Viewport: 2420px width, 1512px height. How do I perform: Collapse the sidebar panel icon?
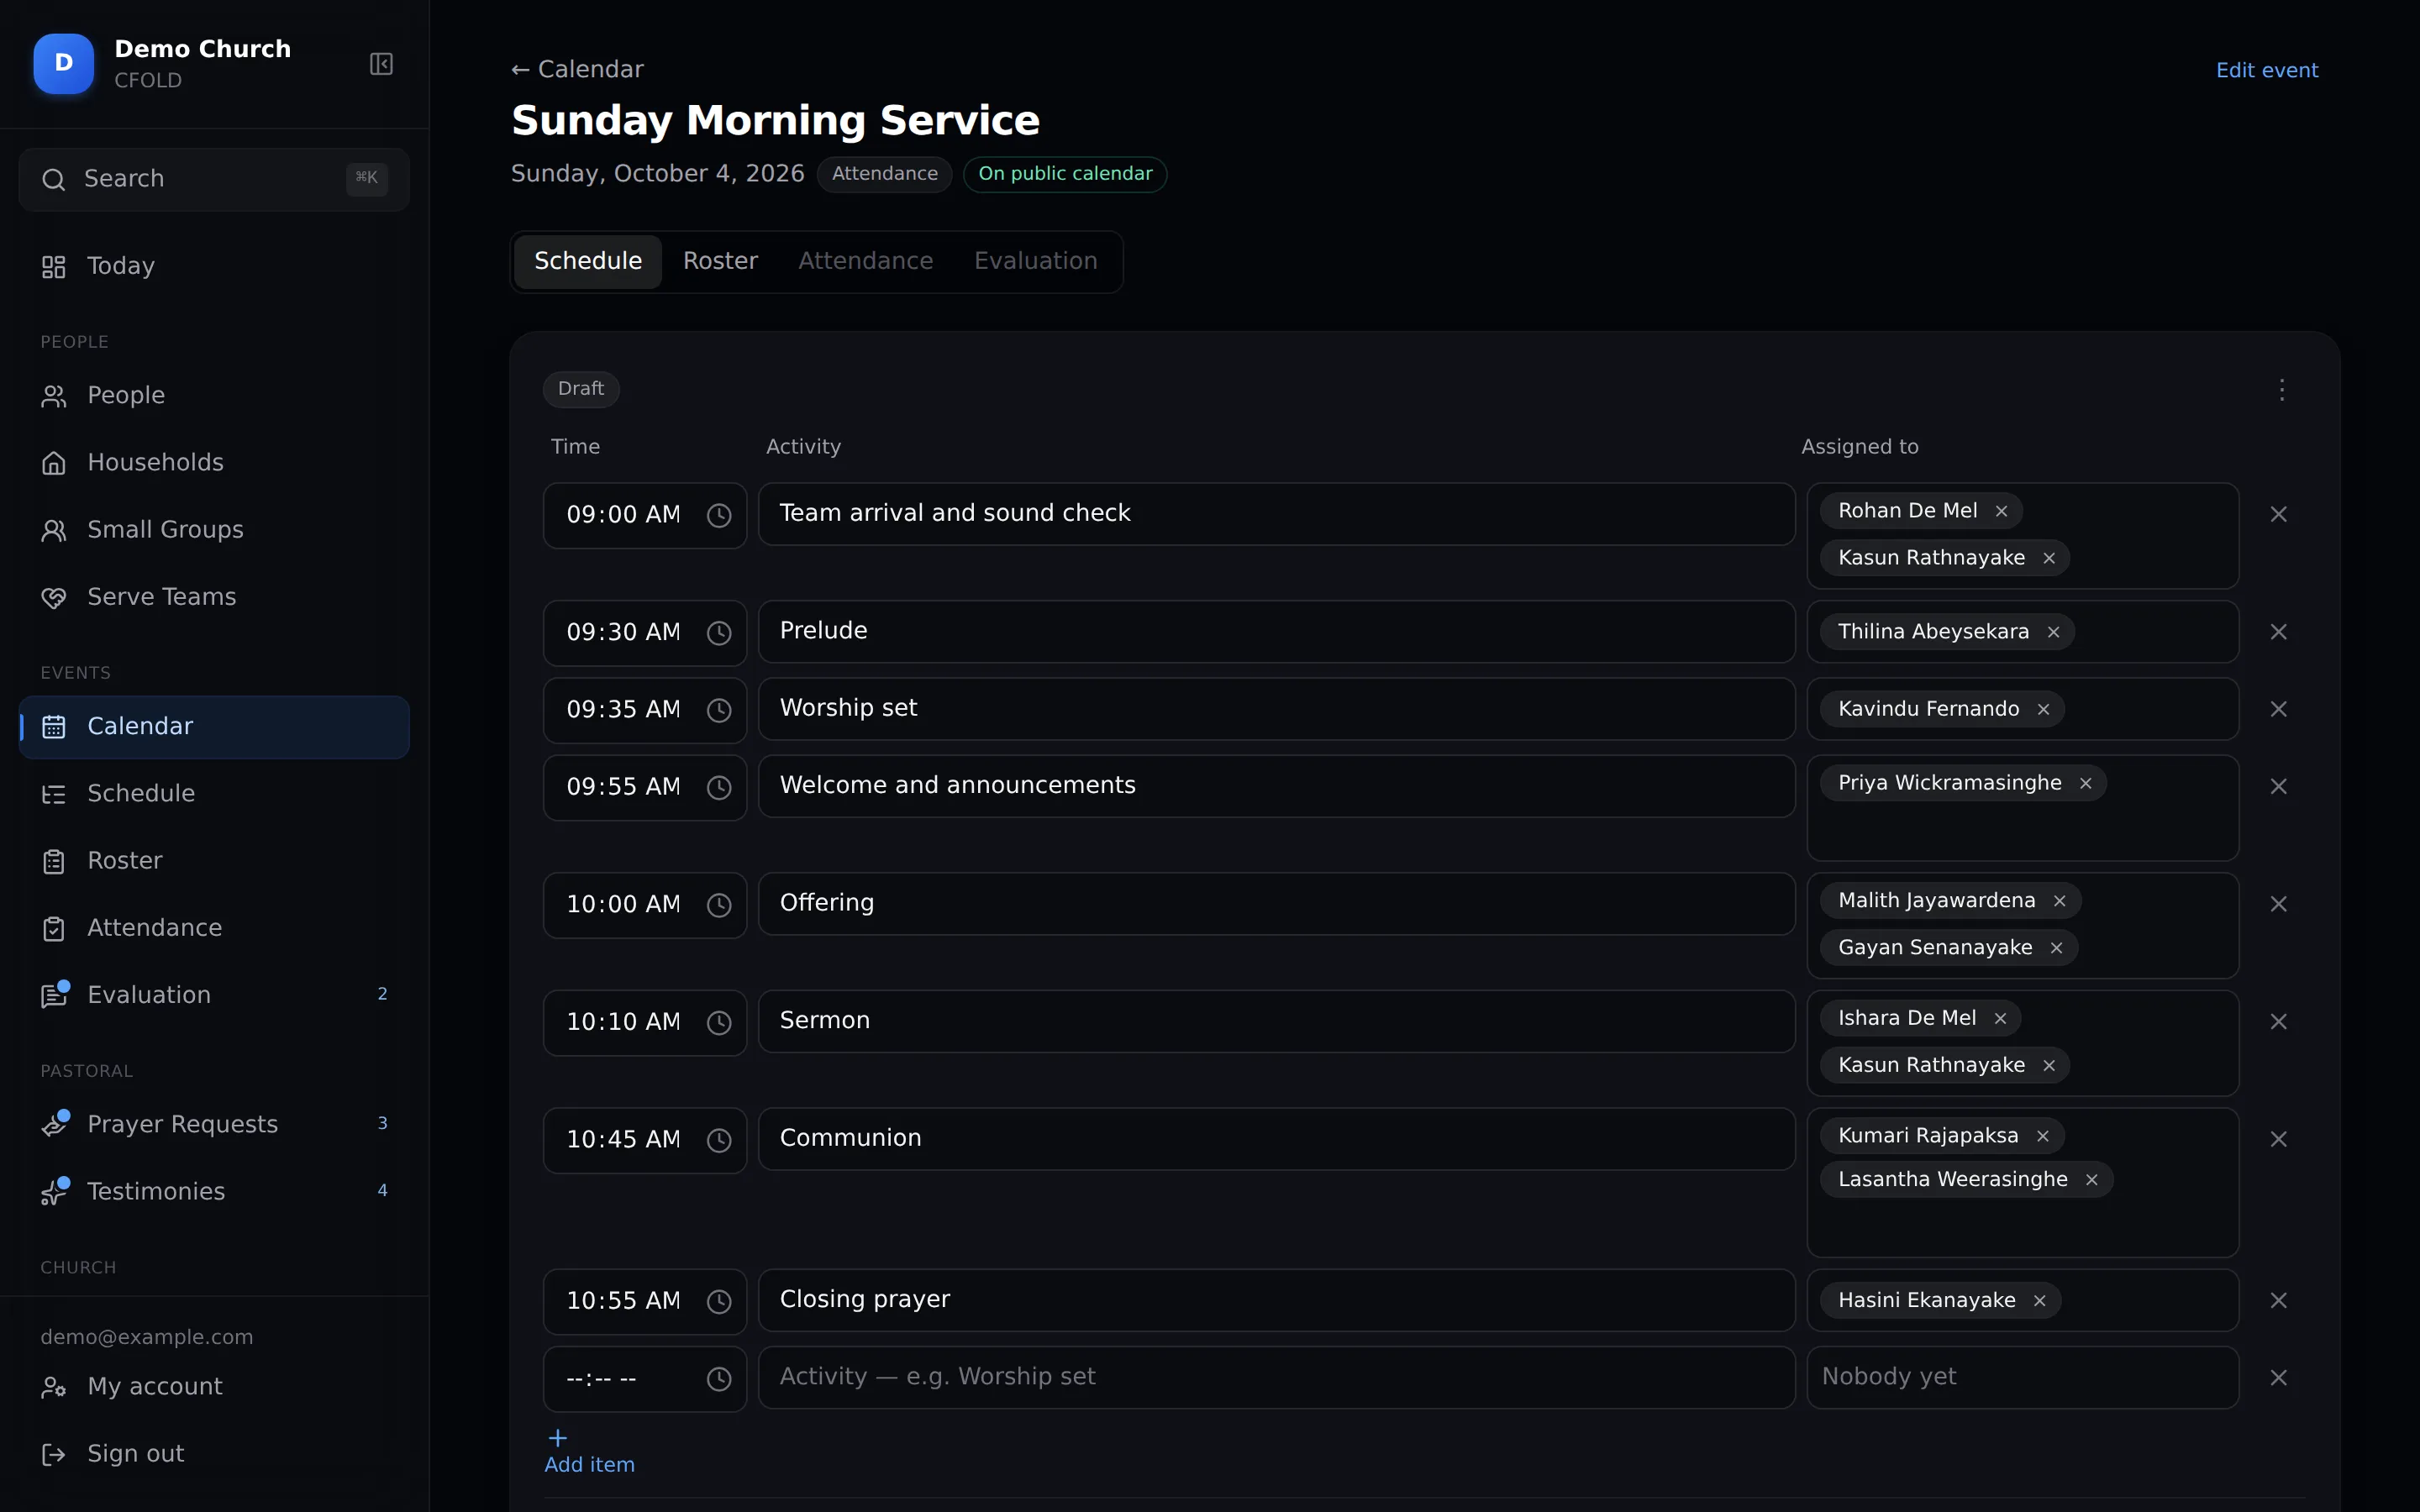point(381,64)
